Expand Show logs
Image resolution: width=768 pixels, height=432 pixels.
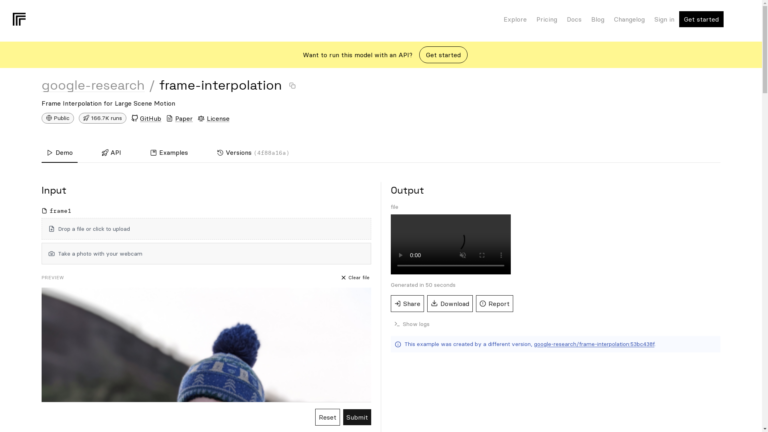click(x=411, y=324)
